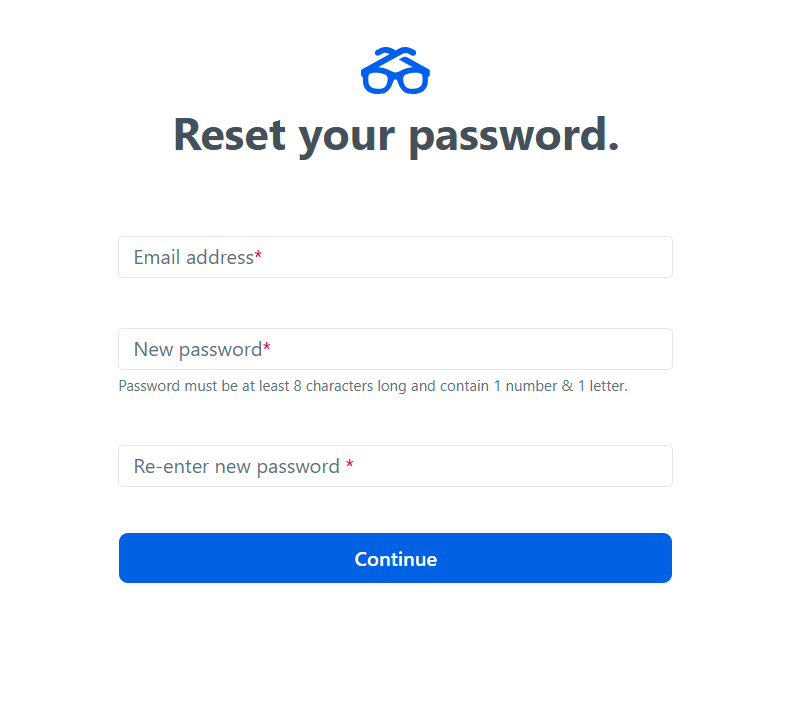Click the word "Reset" in the heading

230,134
